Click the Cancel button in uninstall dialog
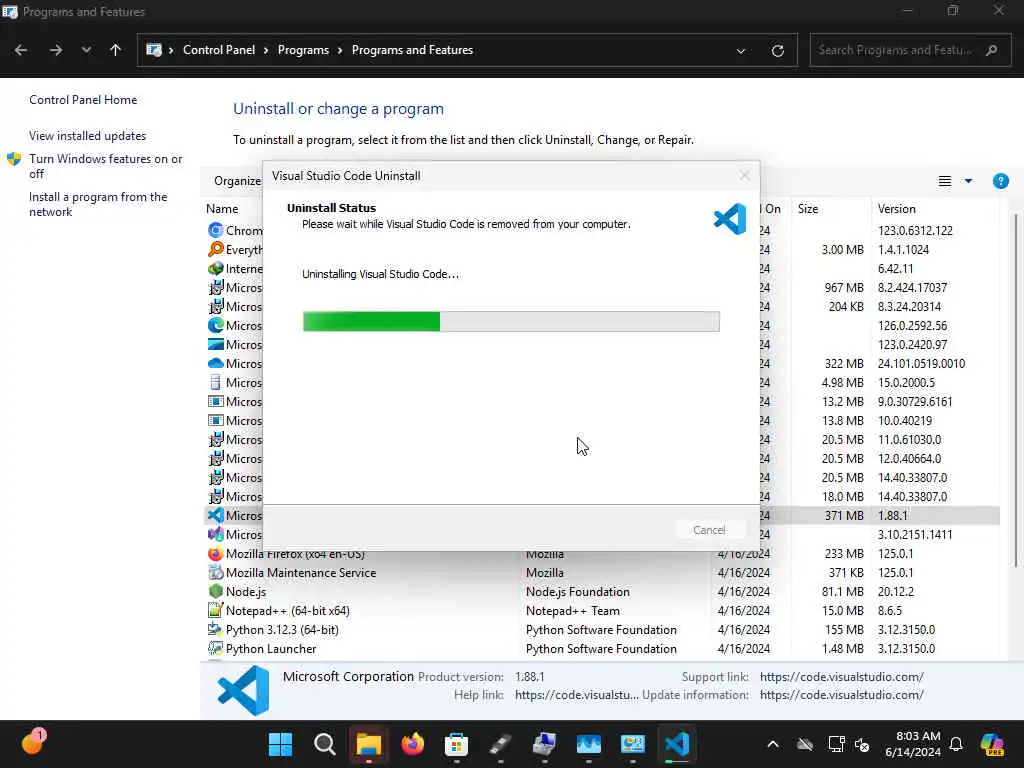This screenshot has height=768, width=1024. tap(709, 530)
